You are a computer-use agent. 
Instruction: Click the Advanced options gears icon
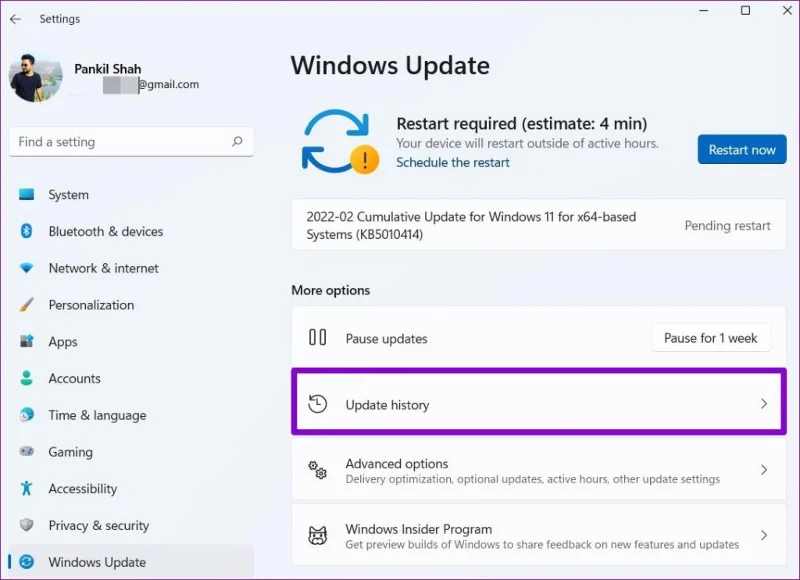(x=317, y=470)
